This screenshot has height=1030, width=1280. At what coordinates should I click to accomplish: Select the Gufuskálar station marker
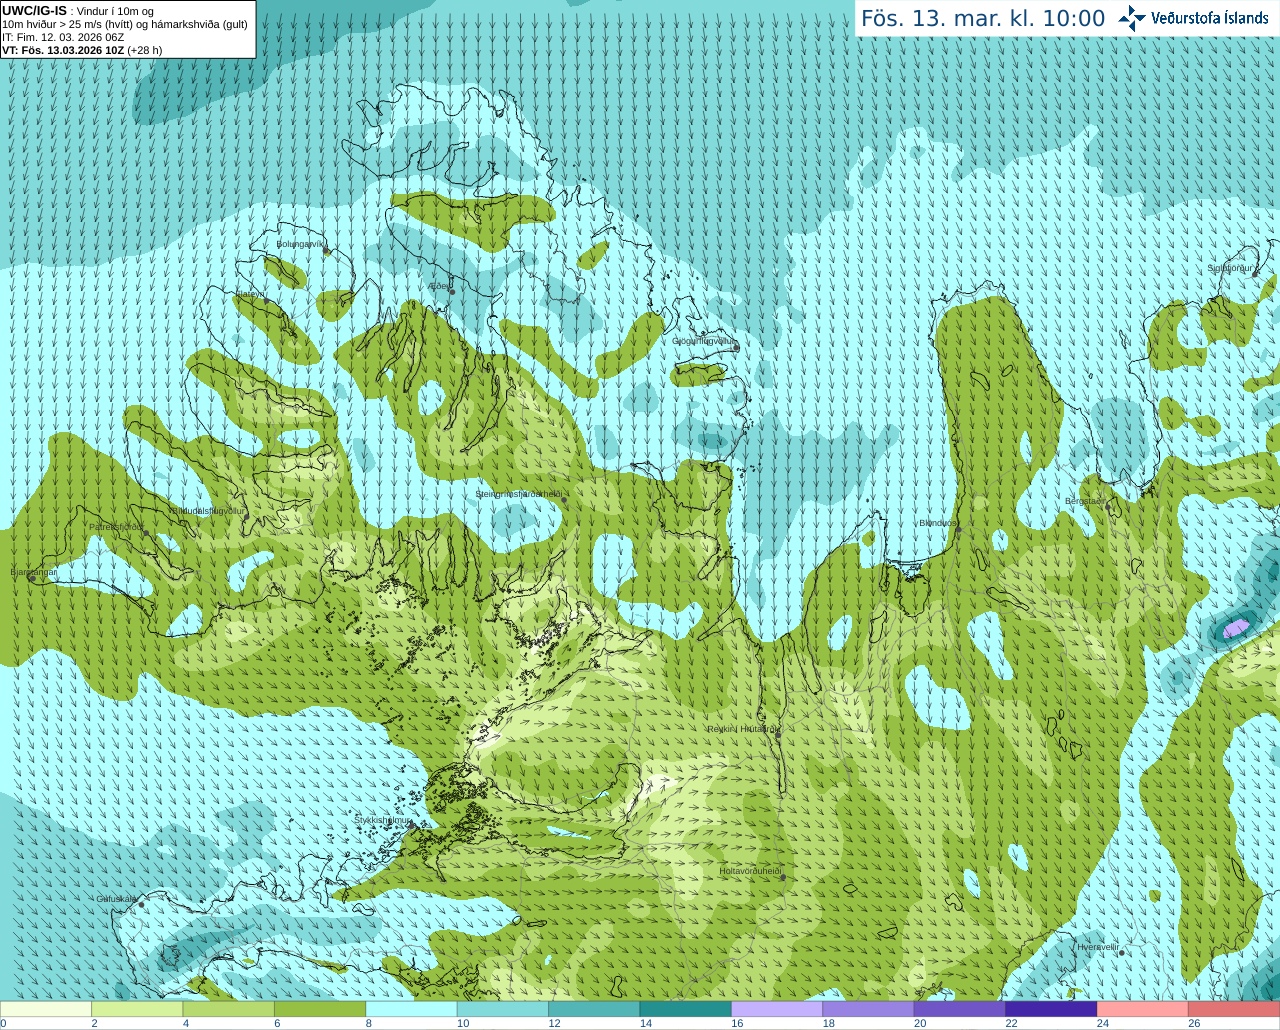(x=141, y=904)
